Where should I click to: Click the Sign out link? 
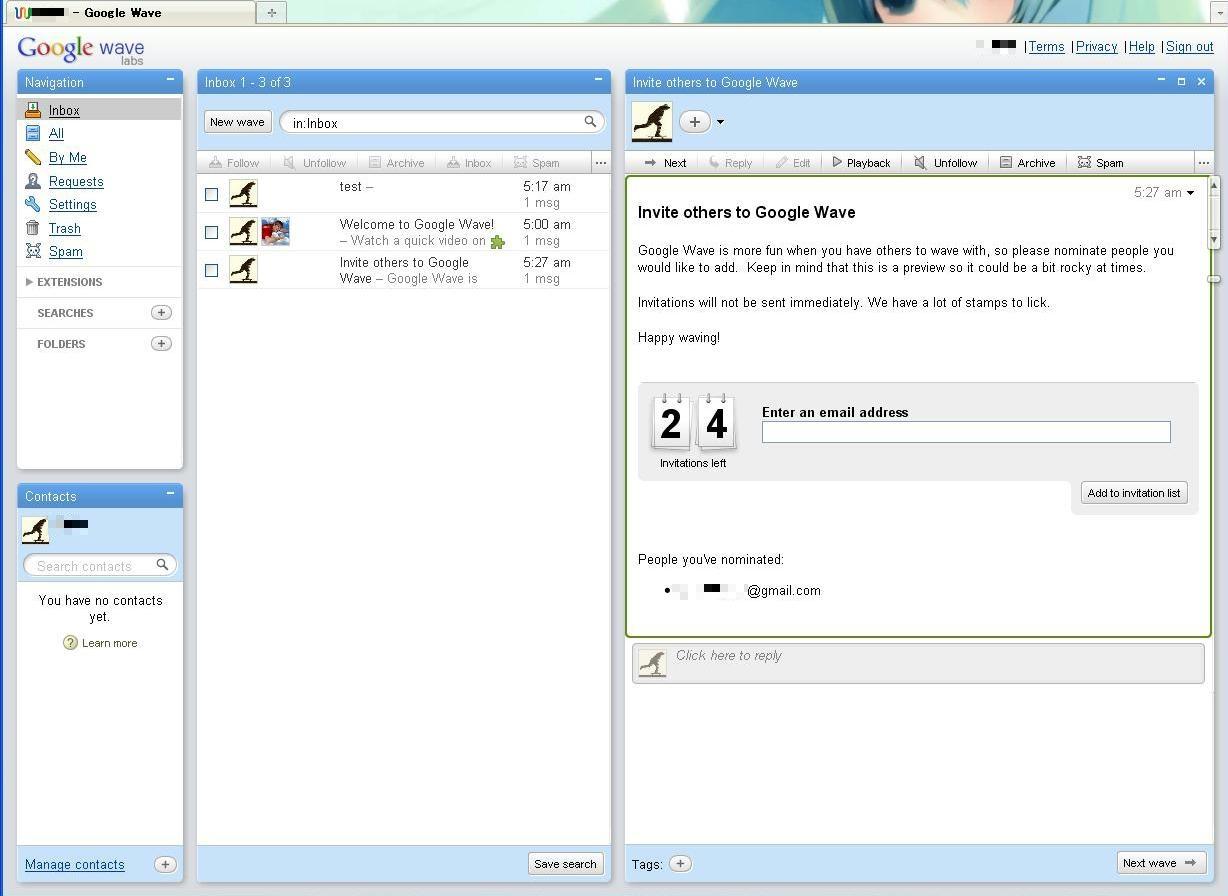(x=1189, y=47)
